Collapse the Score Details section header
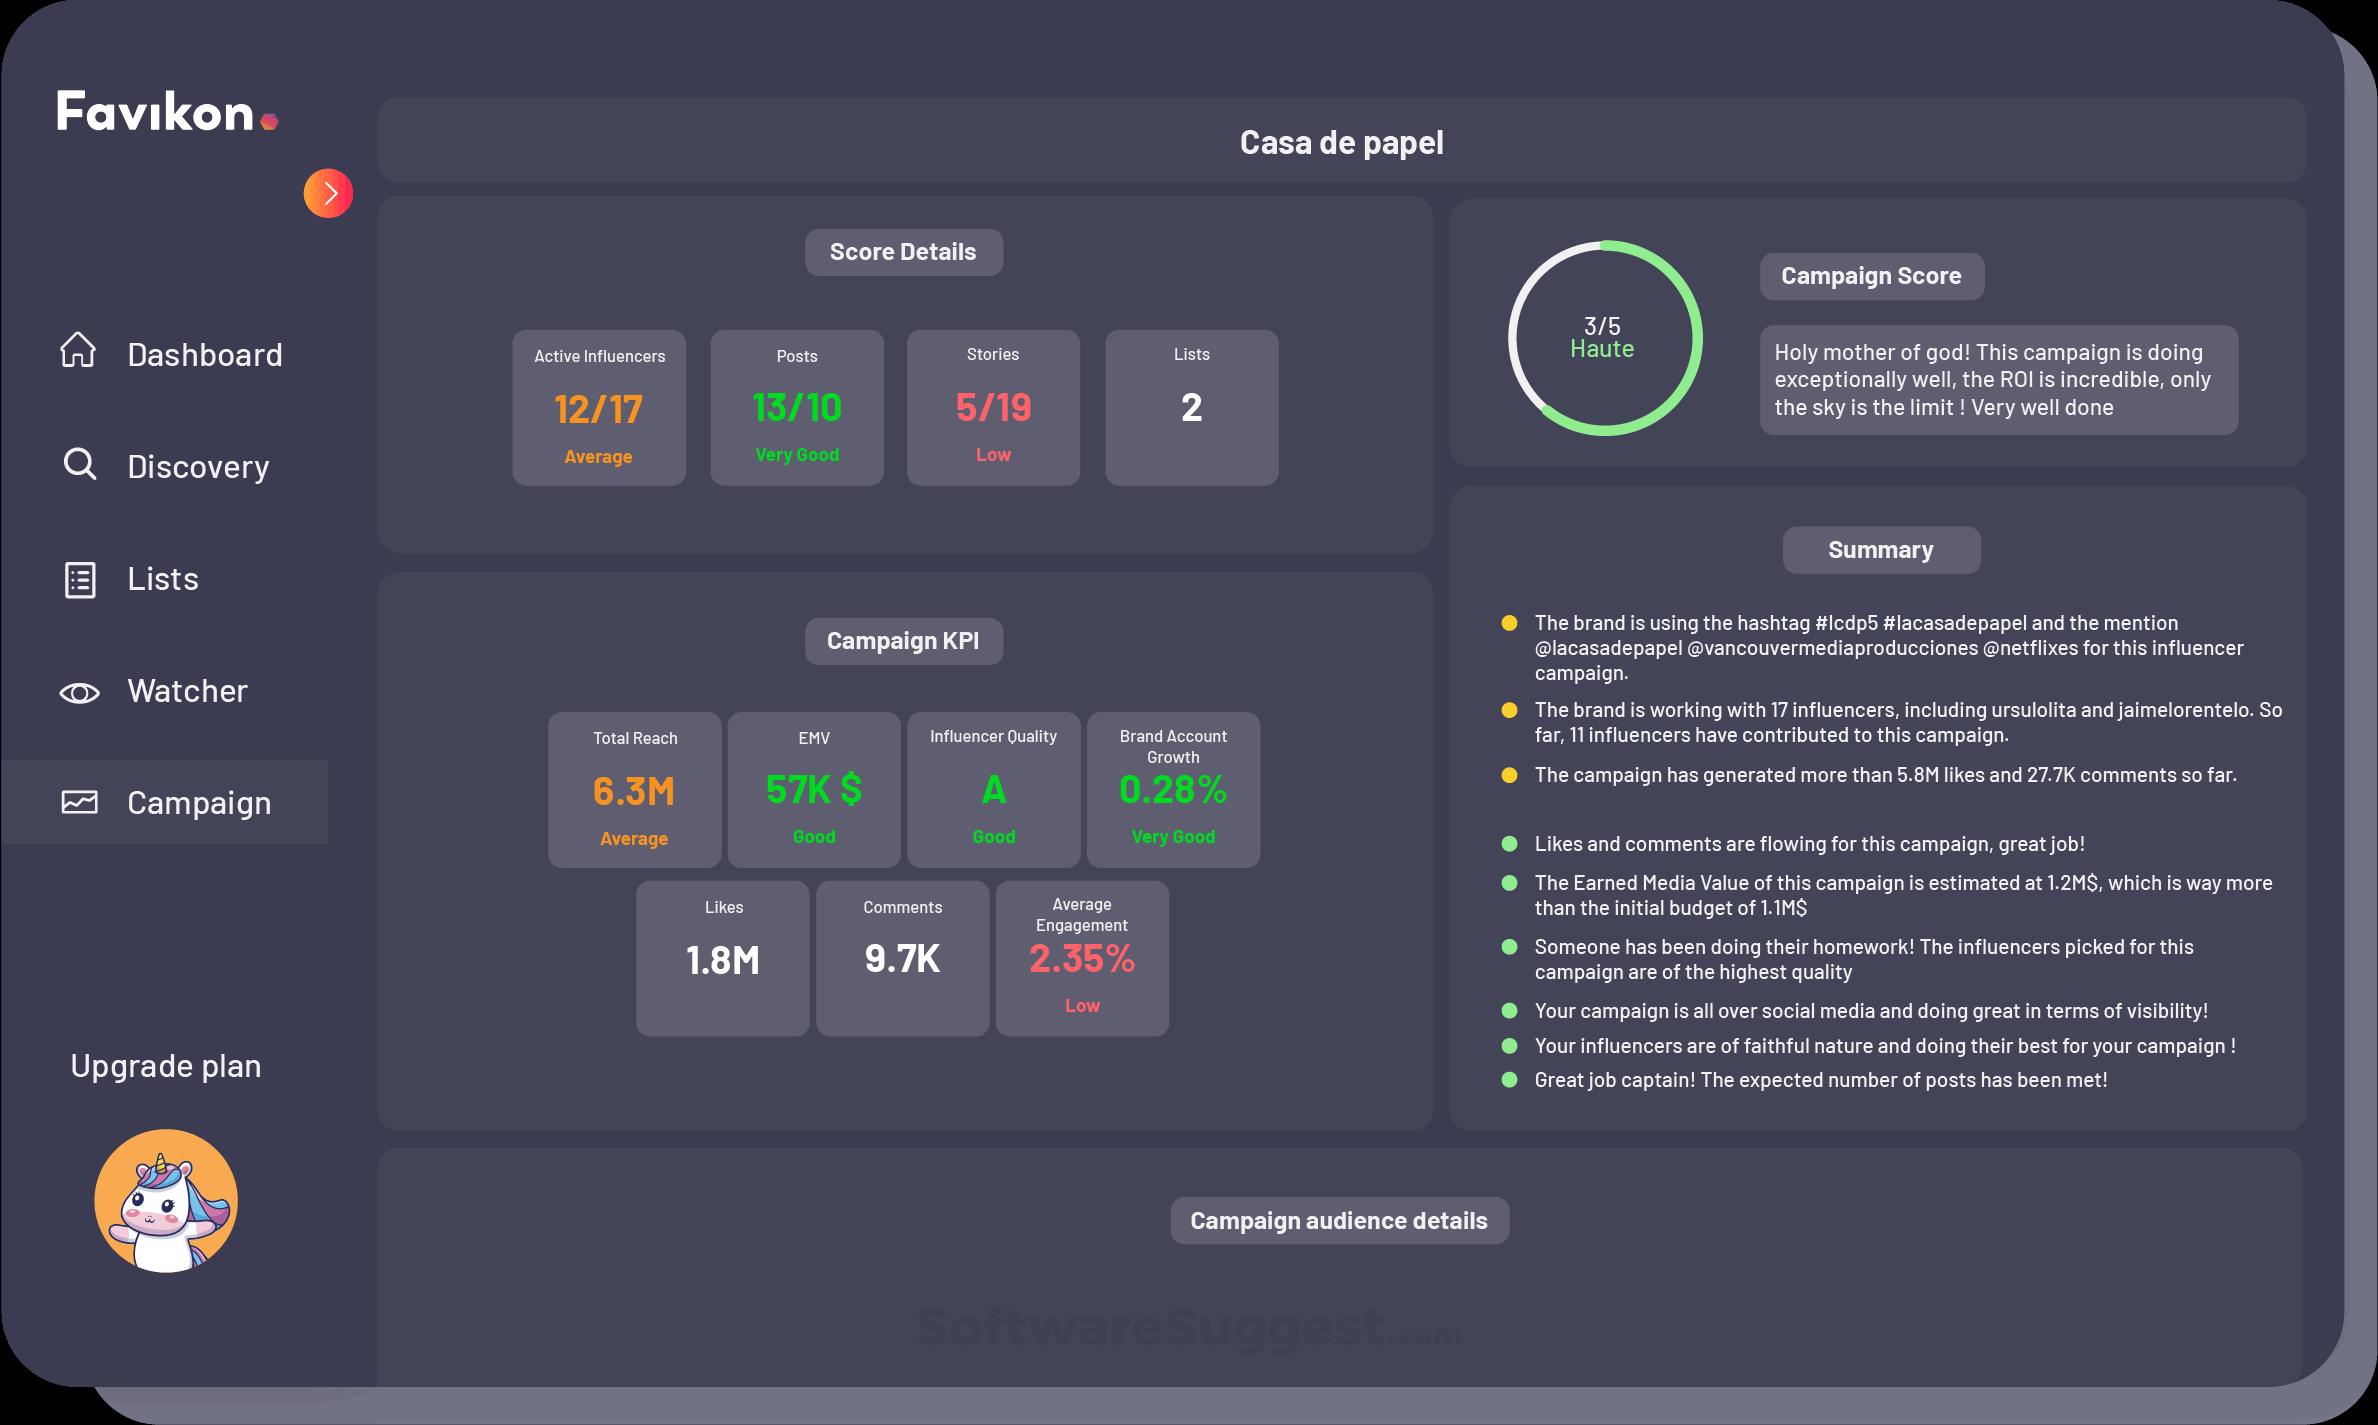 pos(903,251)
